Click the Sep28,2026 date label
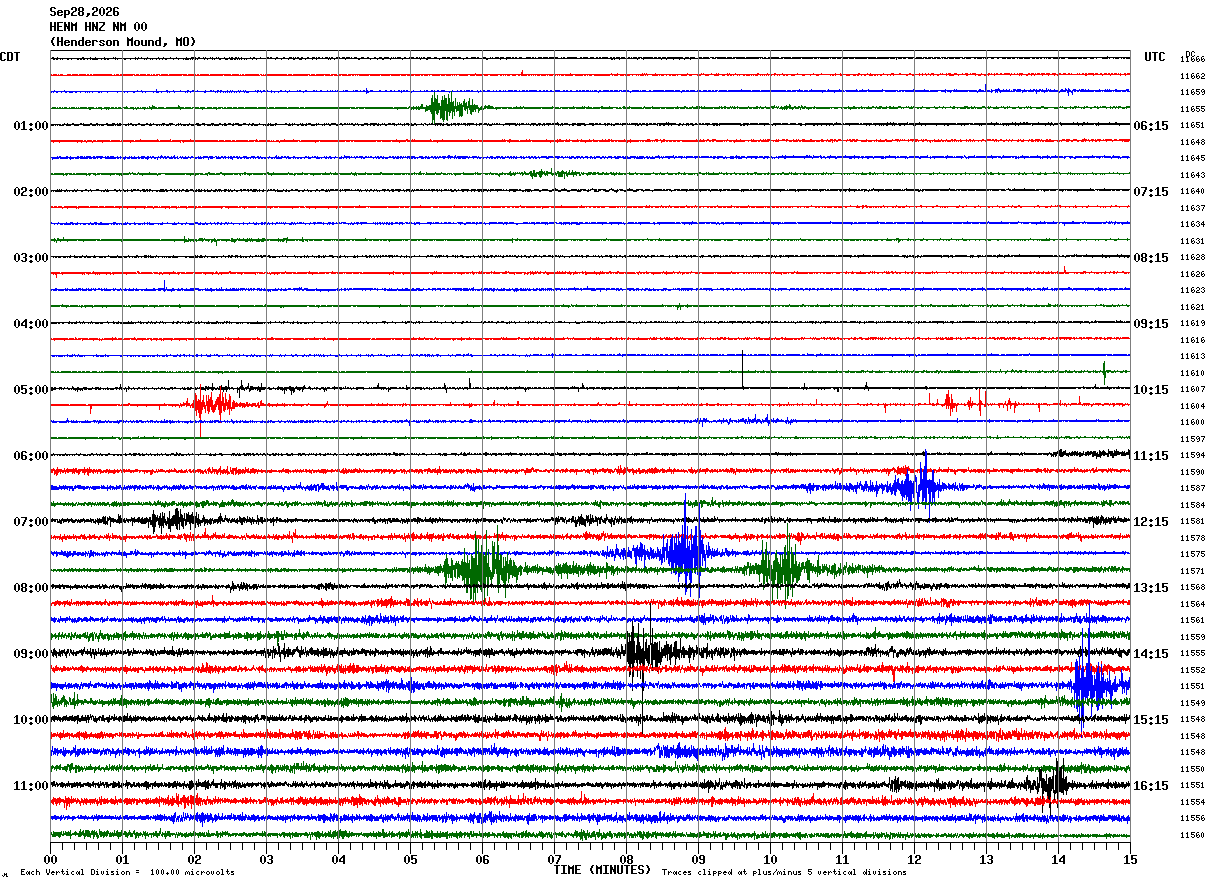This screenshot has height=886, width=1210. pyautogui.click(x=84, y=12)
